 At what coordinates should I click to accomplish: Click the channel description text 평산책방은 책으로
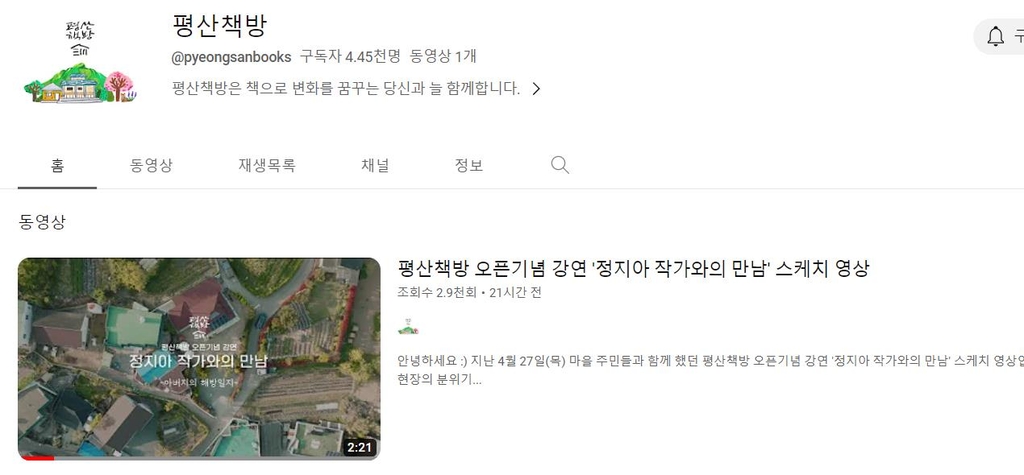[346, 89]
